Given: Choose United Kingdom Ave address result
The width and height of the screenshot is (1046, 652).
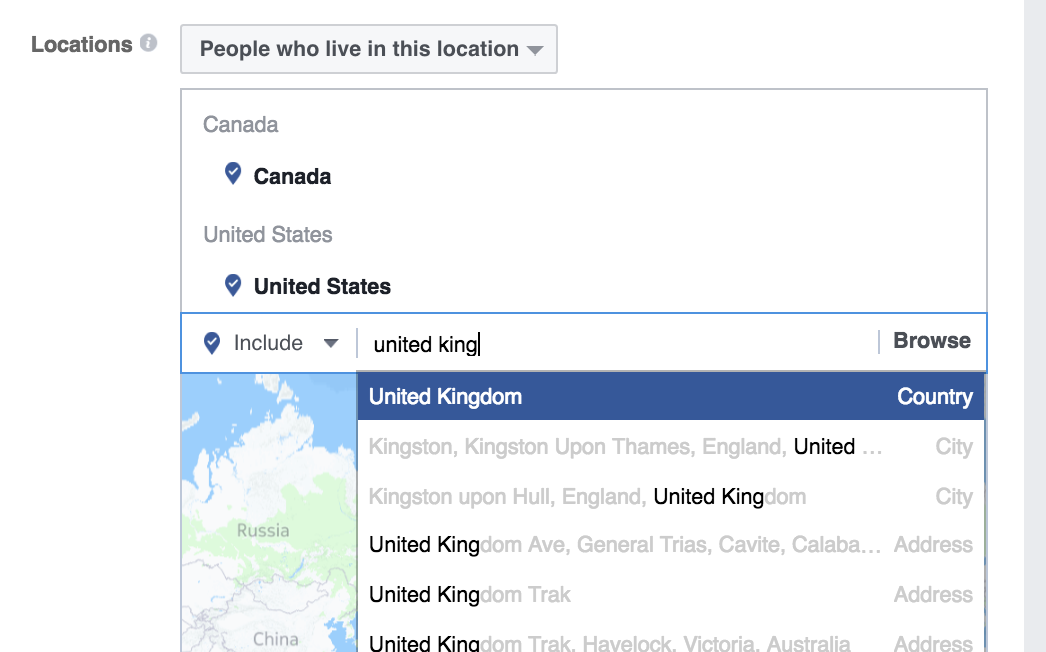Looking at the screenshot, I should 600,545.
